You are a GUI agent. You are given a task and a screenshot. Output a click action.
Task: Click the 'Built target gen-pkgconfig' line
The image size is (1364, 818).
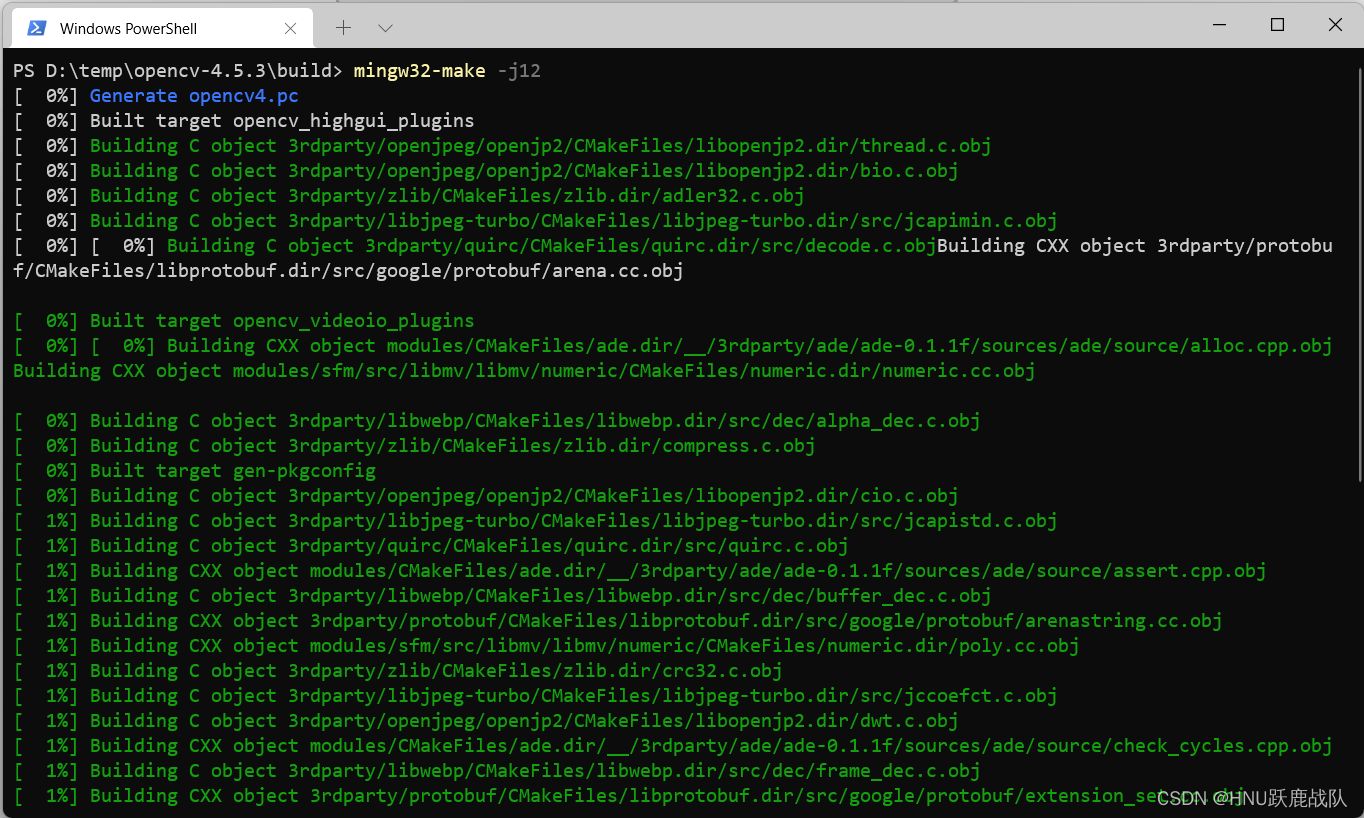pyautogui.click(x=195, y=471)
